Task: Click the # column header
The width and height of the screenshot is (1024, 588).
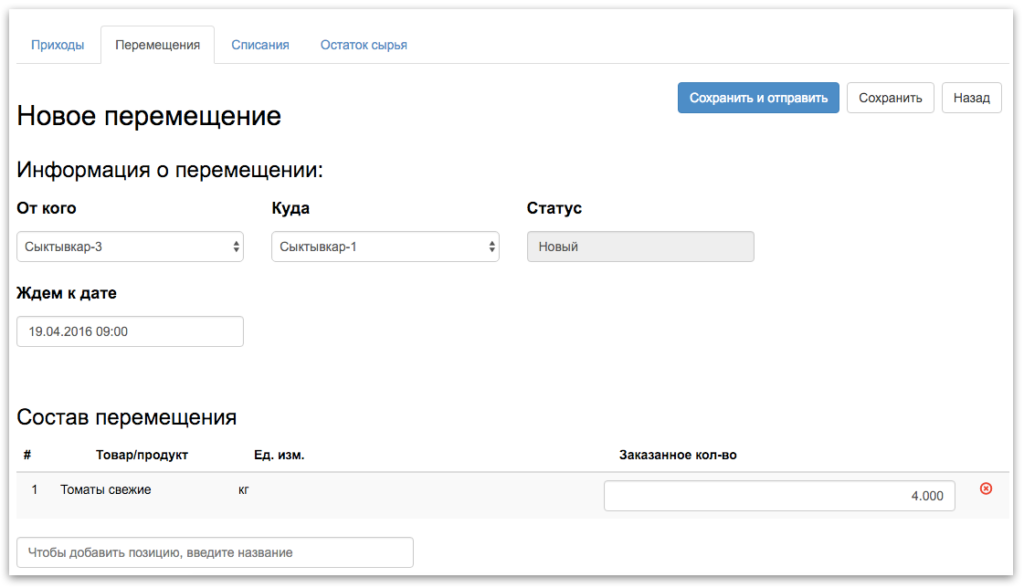Action: point(27,455)
